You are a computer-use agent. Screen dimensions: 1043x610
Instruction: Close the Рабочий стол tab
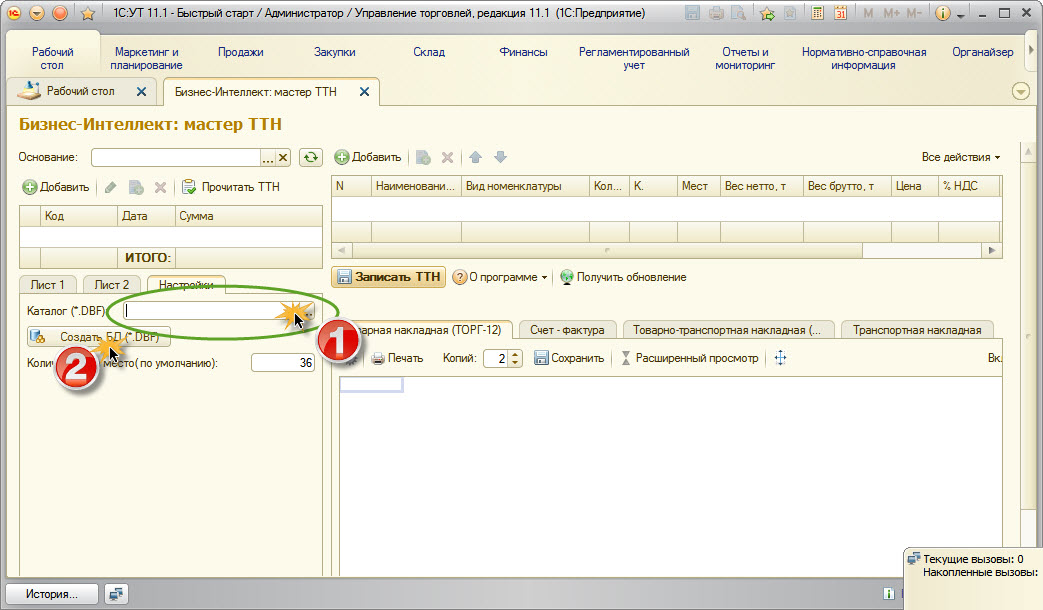pos(141,92)
